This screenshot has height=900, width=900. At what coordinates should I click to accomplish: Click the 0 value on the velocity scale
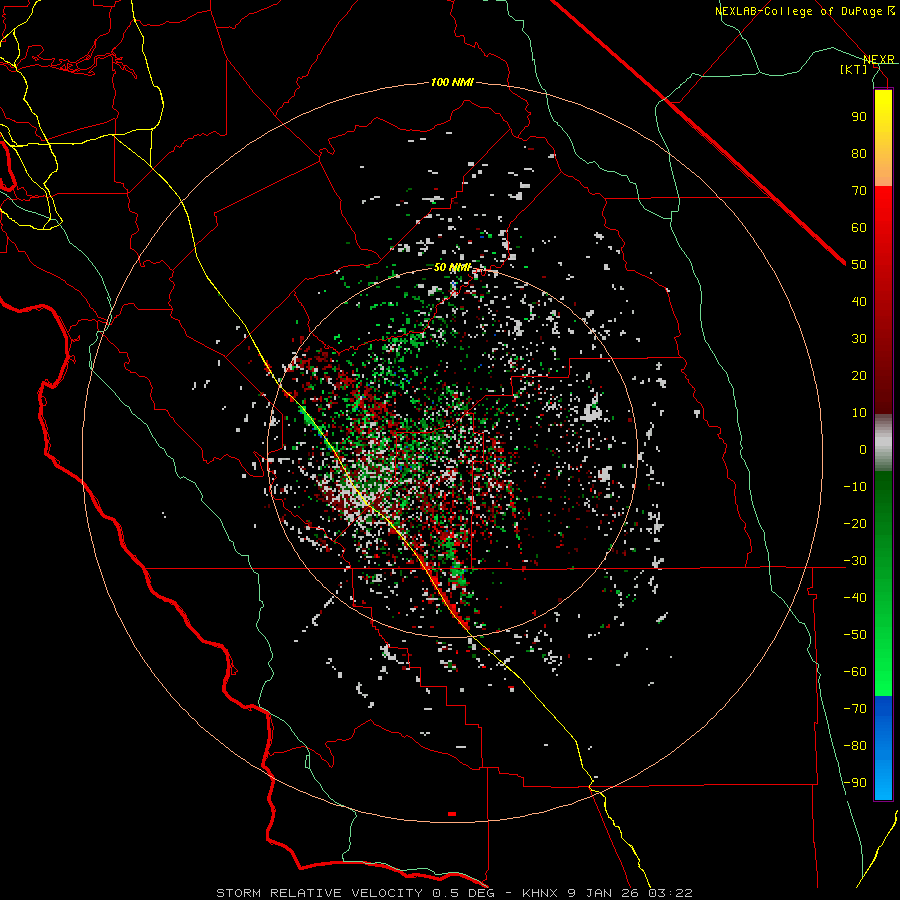[863, 449]
